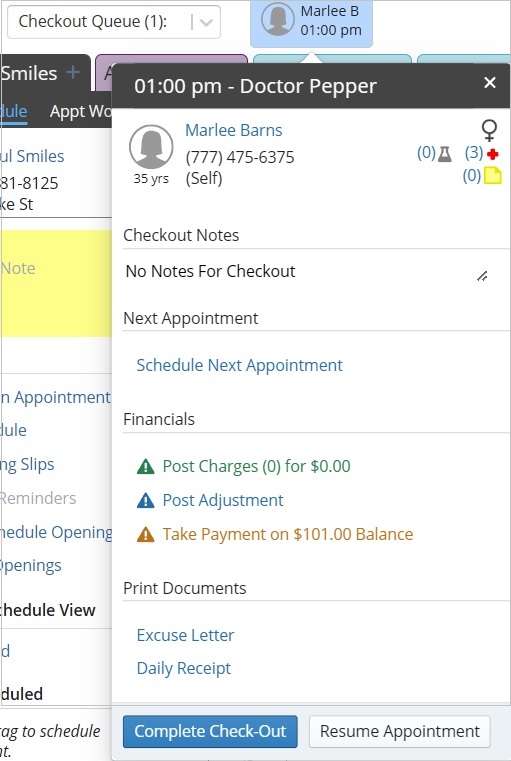Print the Daily Receipt
Screen dimensions: 511x761
pos(184,668)
